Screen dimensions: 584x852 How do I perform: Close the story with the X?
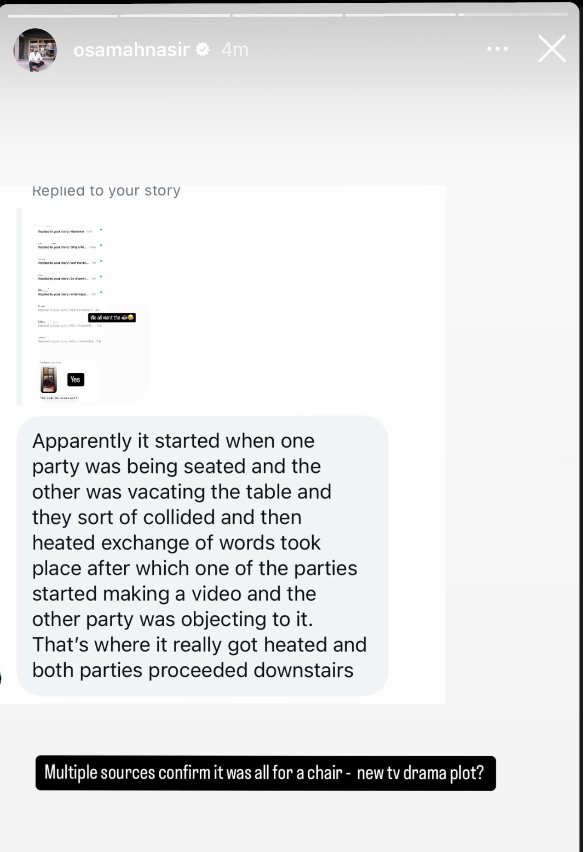click(x=552, y=49)
